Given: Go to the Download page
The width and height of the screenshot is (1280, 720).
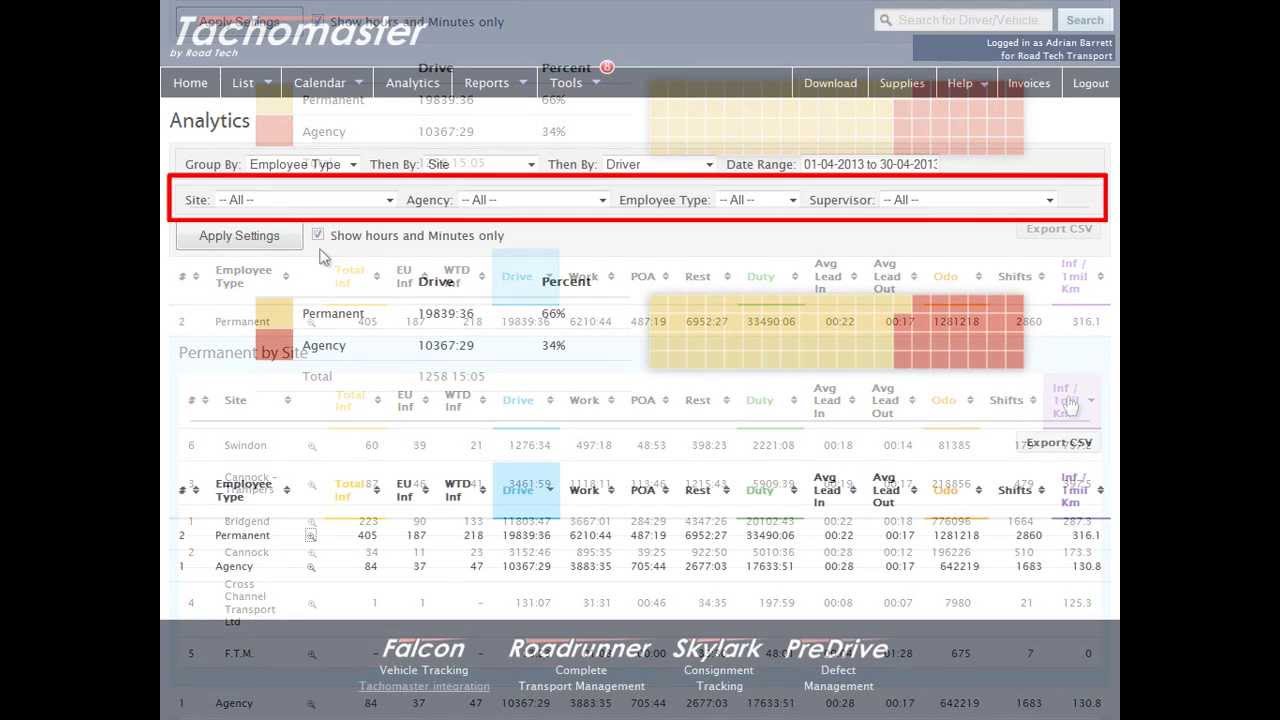Looking at the screenshot, I should tap(830, 83).
